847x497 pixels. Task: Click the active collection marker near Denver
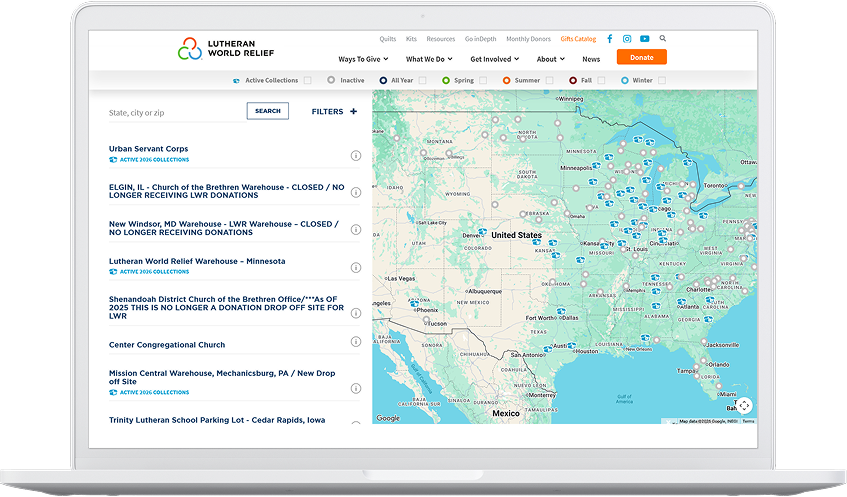pyautogui.click(x=482, y=232)
